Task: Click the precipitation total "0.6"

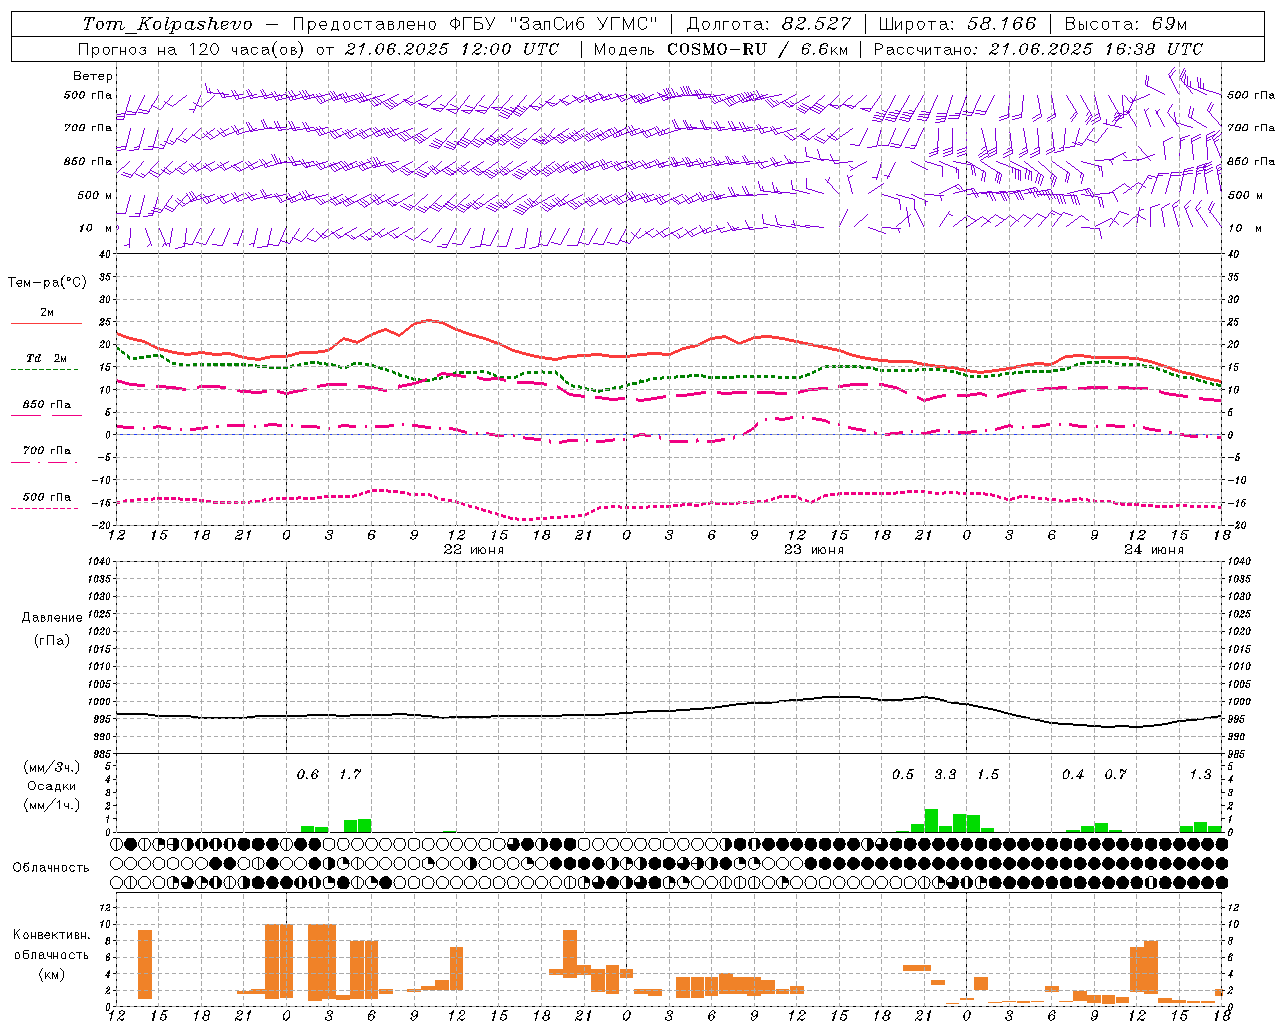Action: (308, 775)
